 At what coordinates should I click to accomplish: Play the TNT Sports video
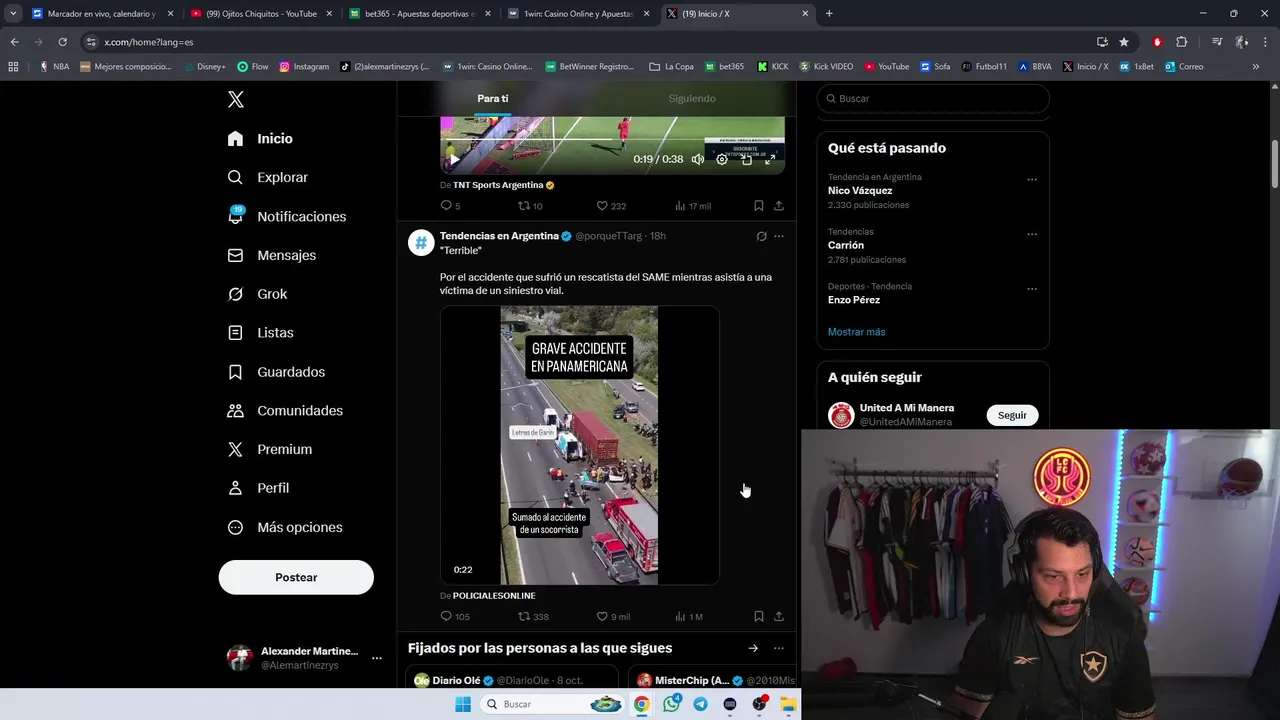[x=454, y=159]
